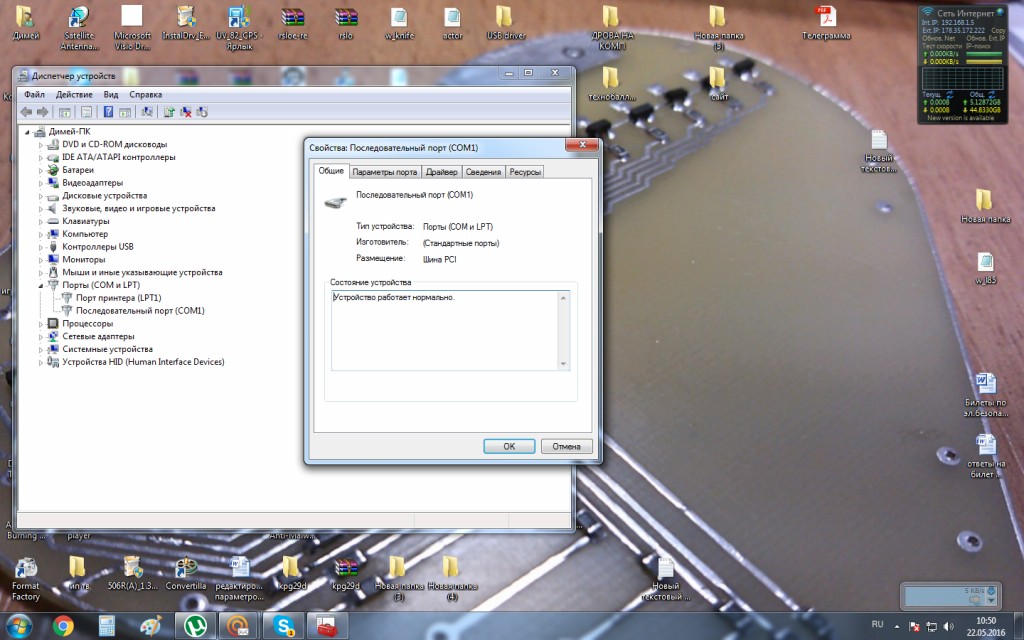Screen dimensions: 1024x640
Task: Open the Действие menu
Action: 74,94
